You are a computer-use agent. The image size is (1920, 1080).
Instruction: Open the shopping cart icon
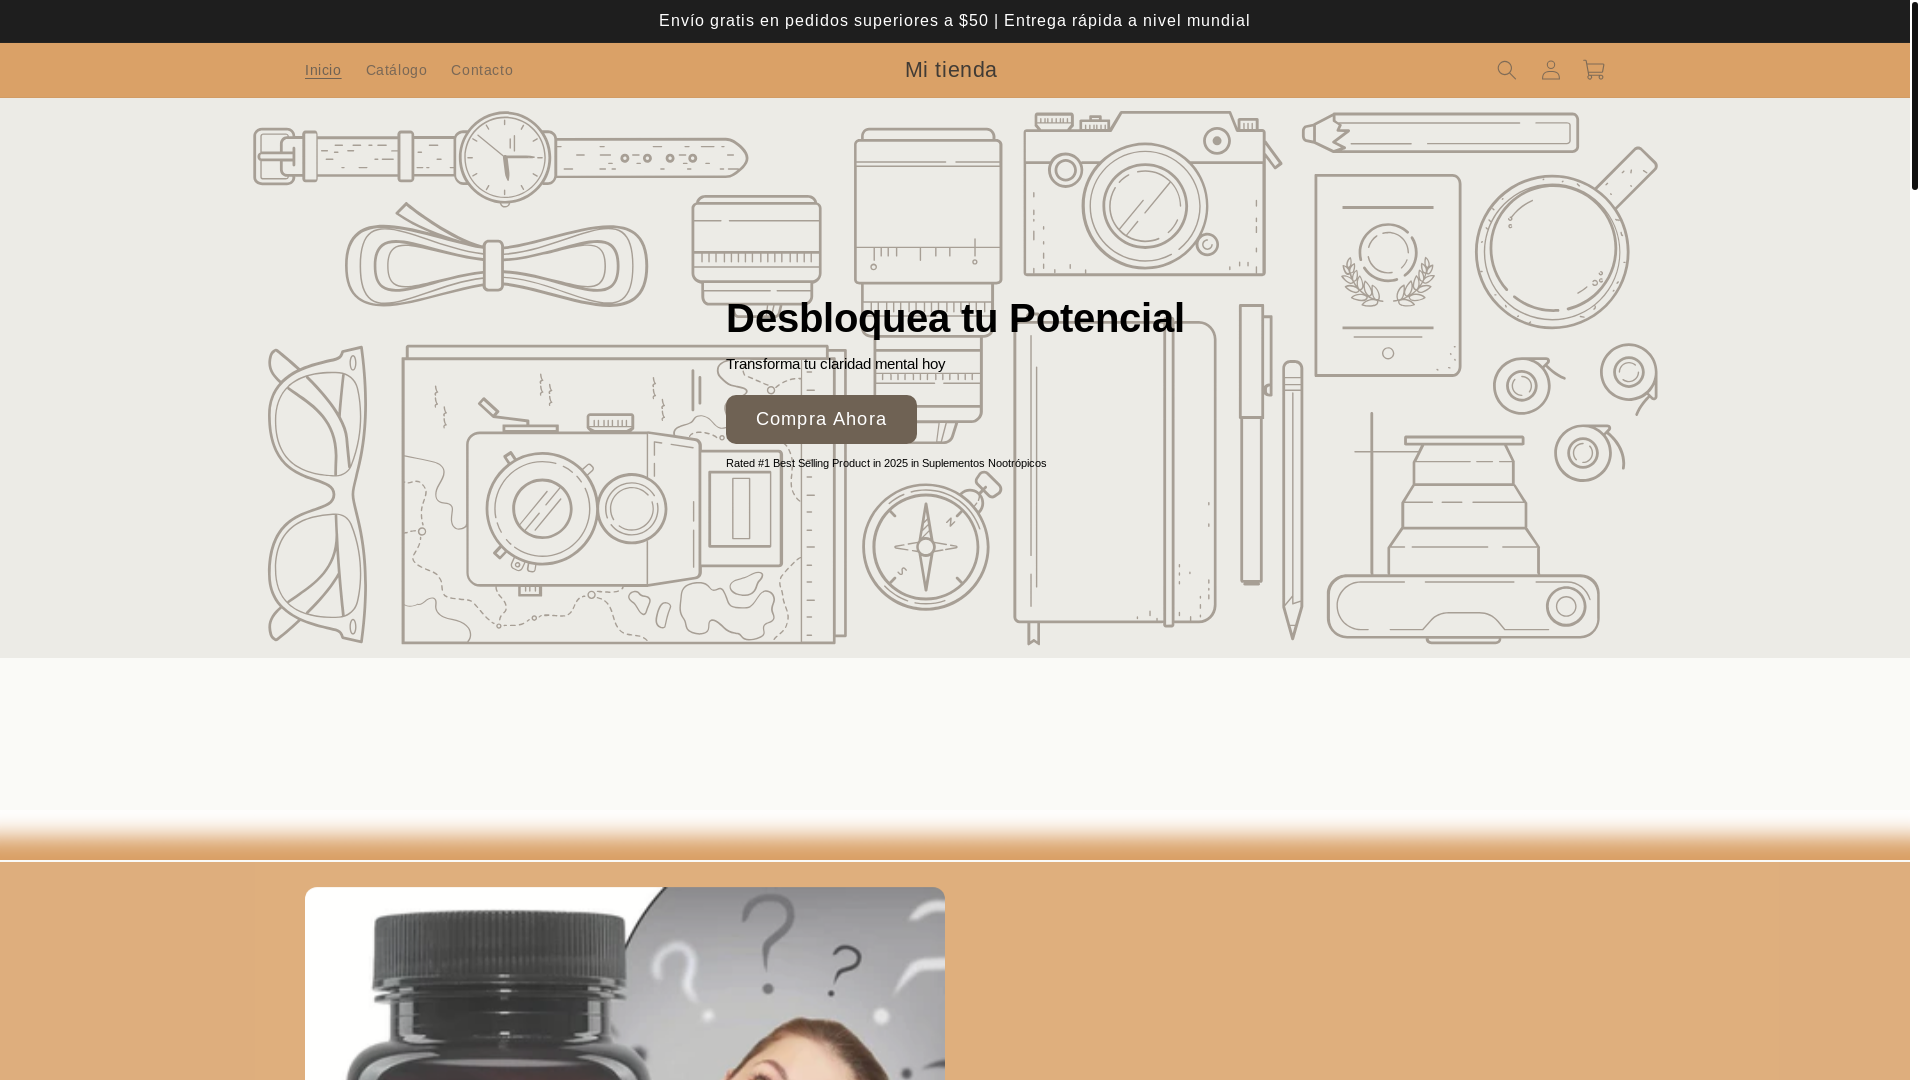point(1594,70)
